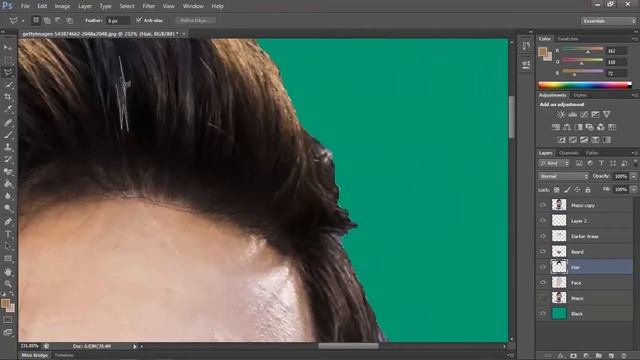Screen dimensions: 640x360
Task: Select the Zoom tool
Action: (x=8, y=284)
